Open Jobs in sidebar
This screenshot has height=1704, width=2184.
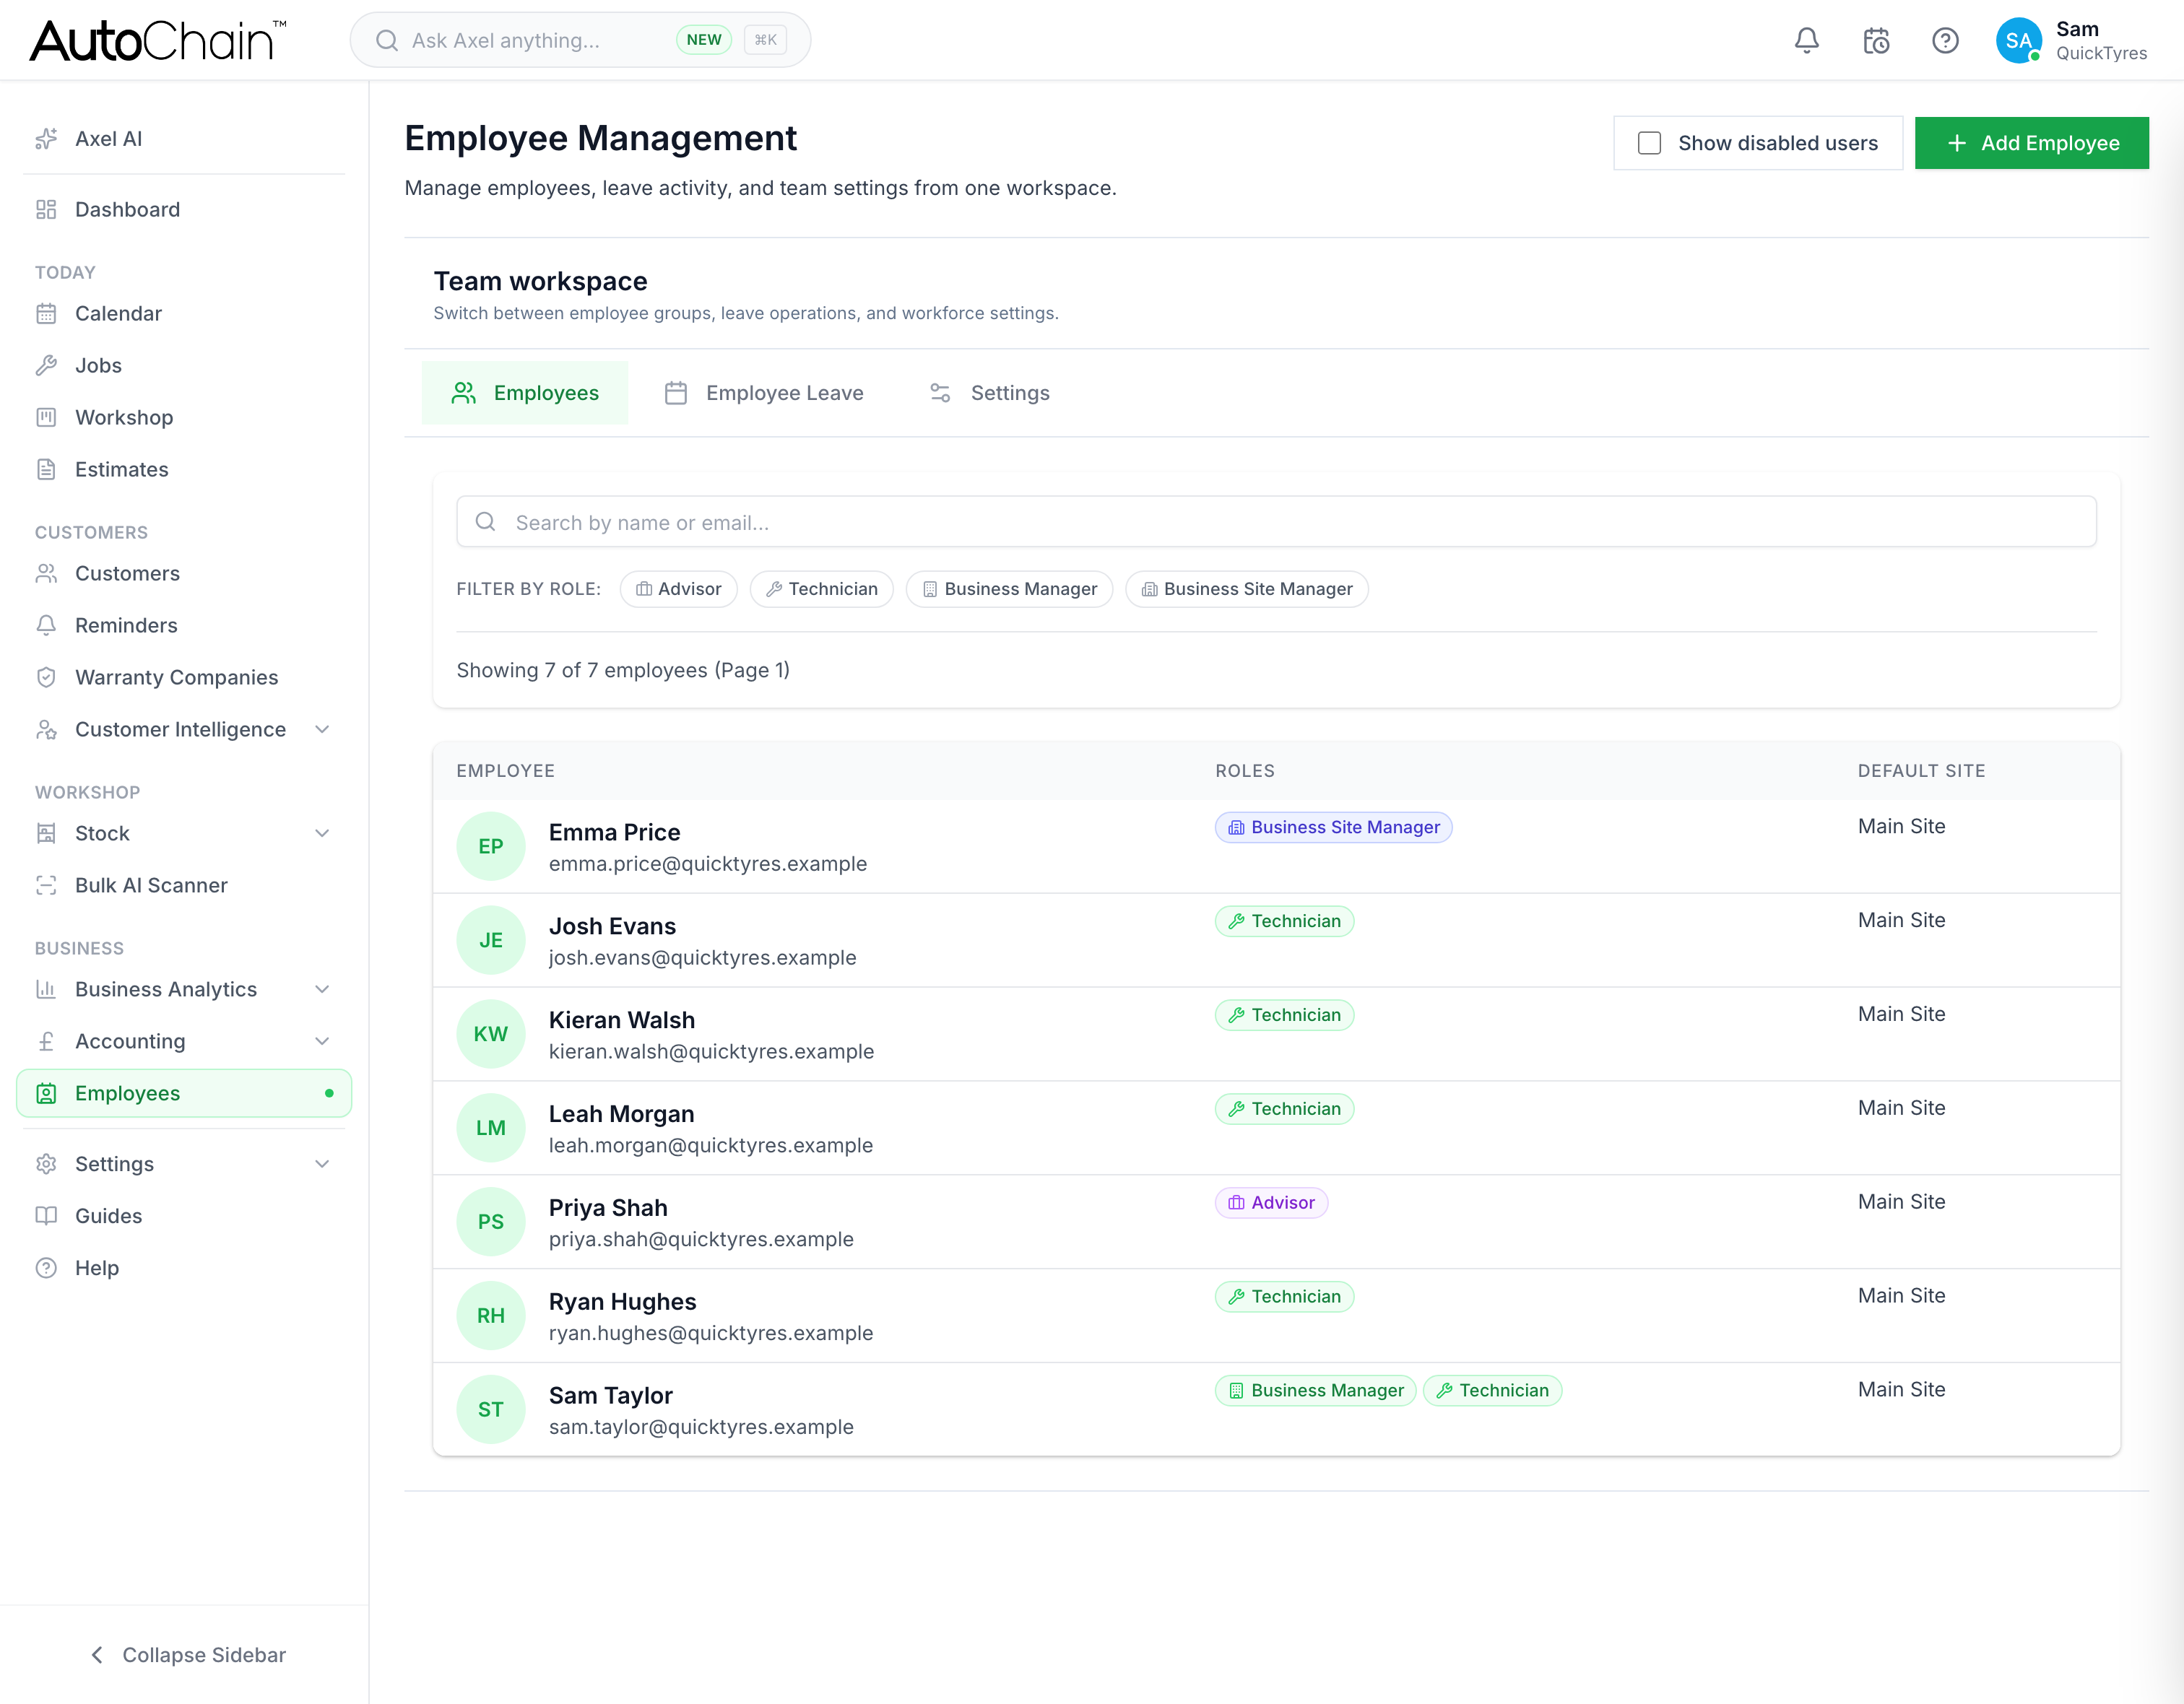[x=184, y=365]
